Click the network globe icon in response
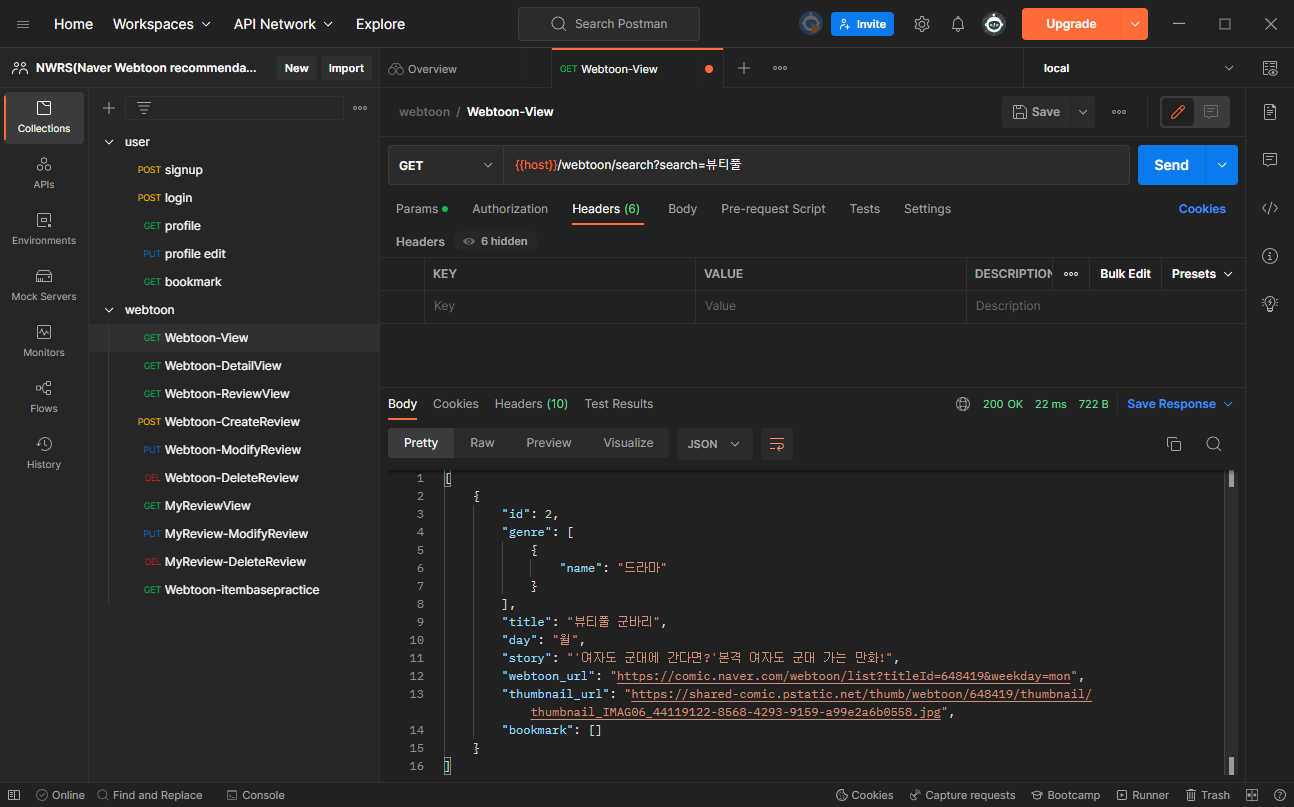1294x807 pixels. (x=963, y=404)
